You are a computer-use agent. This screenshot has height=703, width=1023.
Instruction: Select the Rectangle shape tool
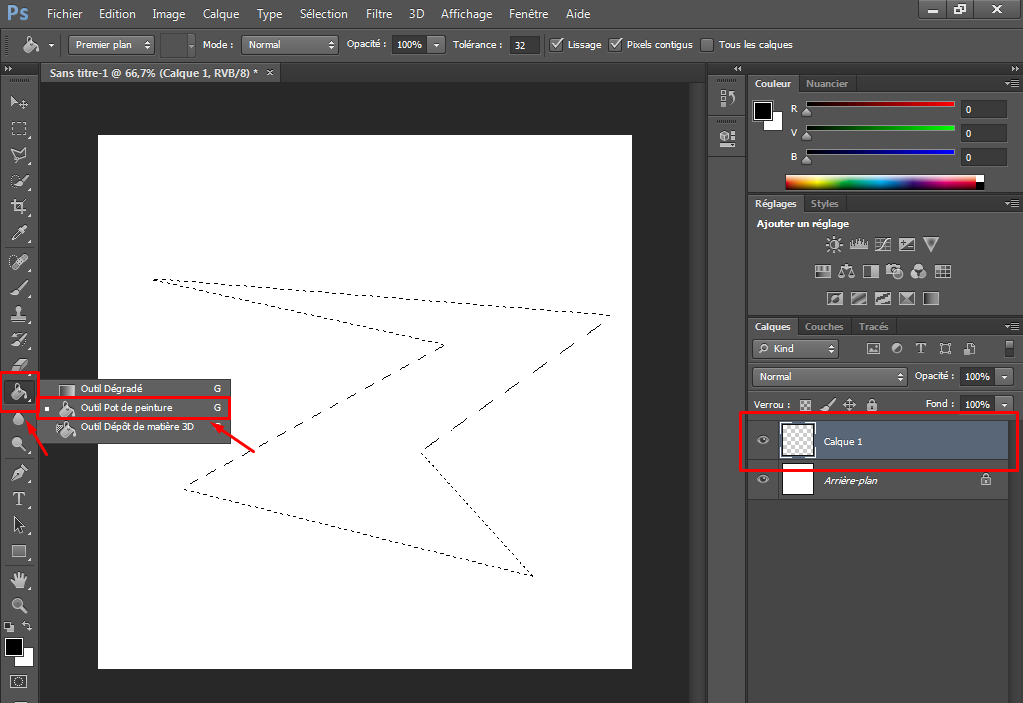19,552
